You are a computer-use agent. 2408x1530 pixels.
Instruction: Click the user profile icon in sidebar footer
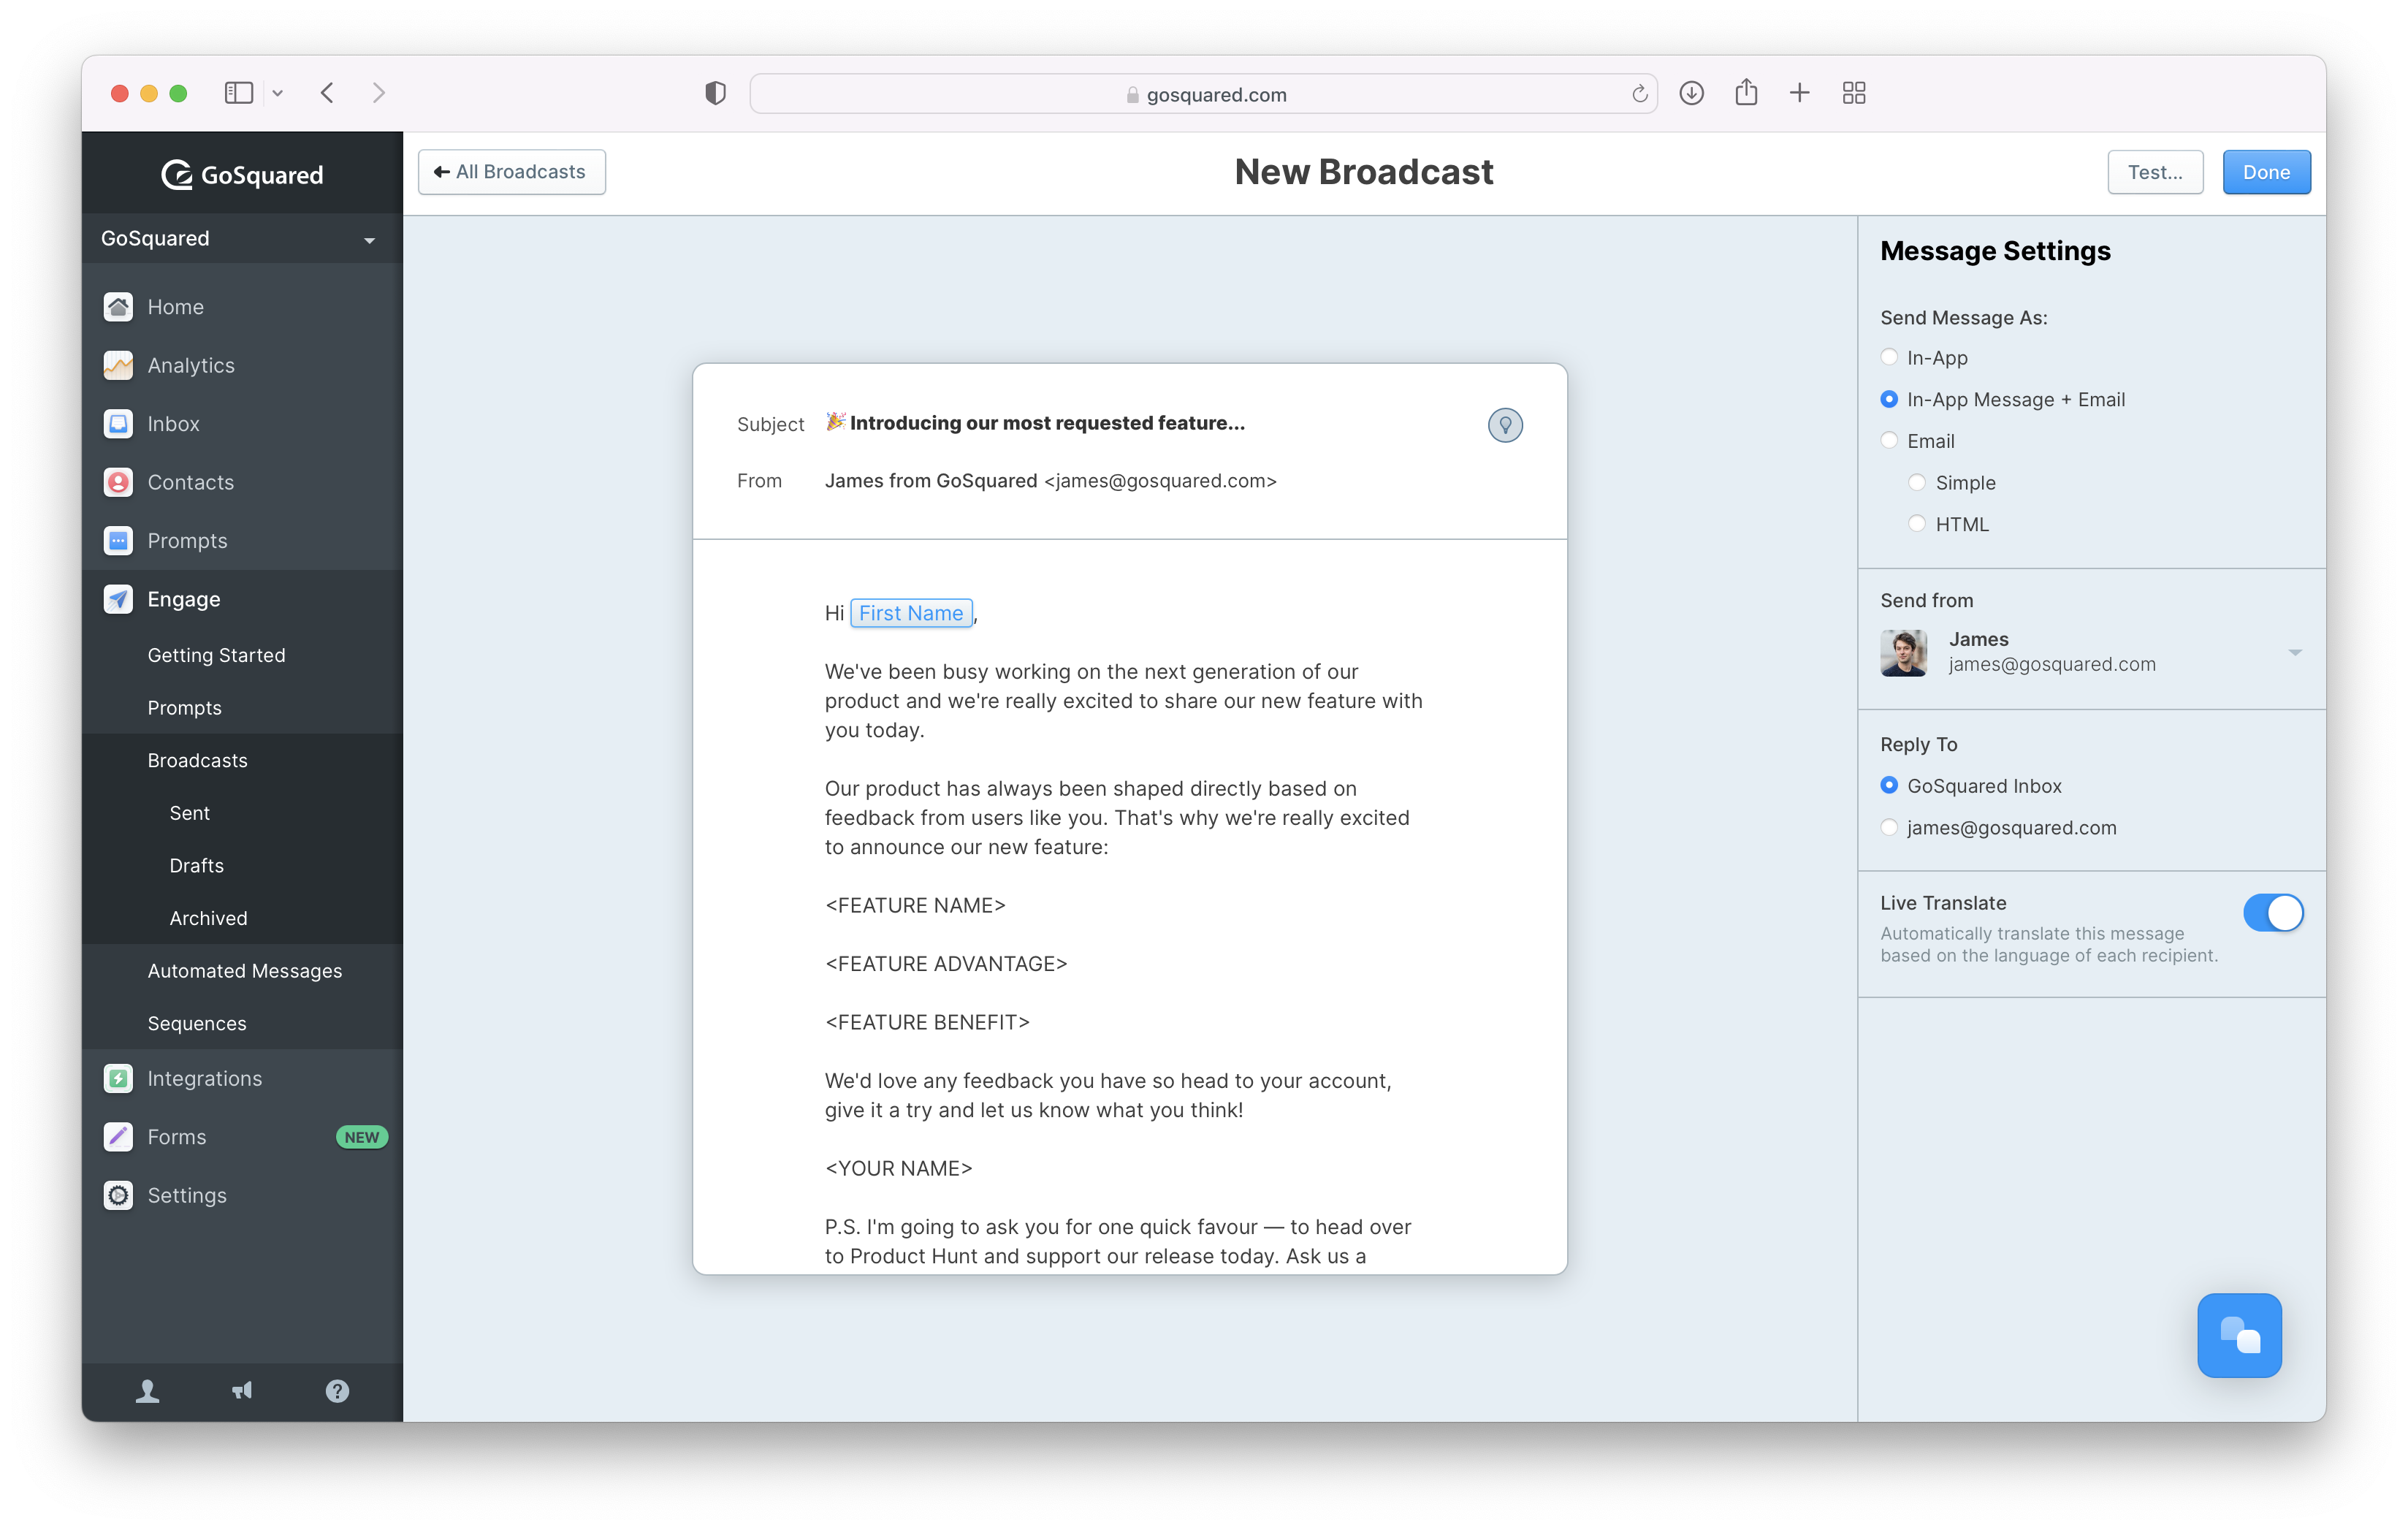[x=147, y=1391]
